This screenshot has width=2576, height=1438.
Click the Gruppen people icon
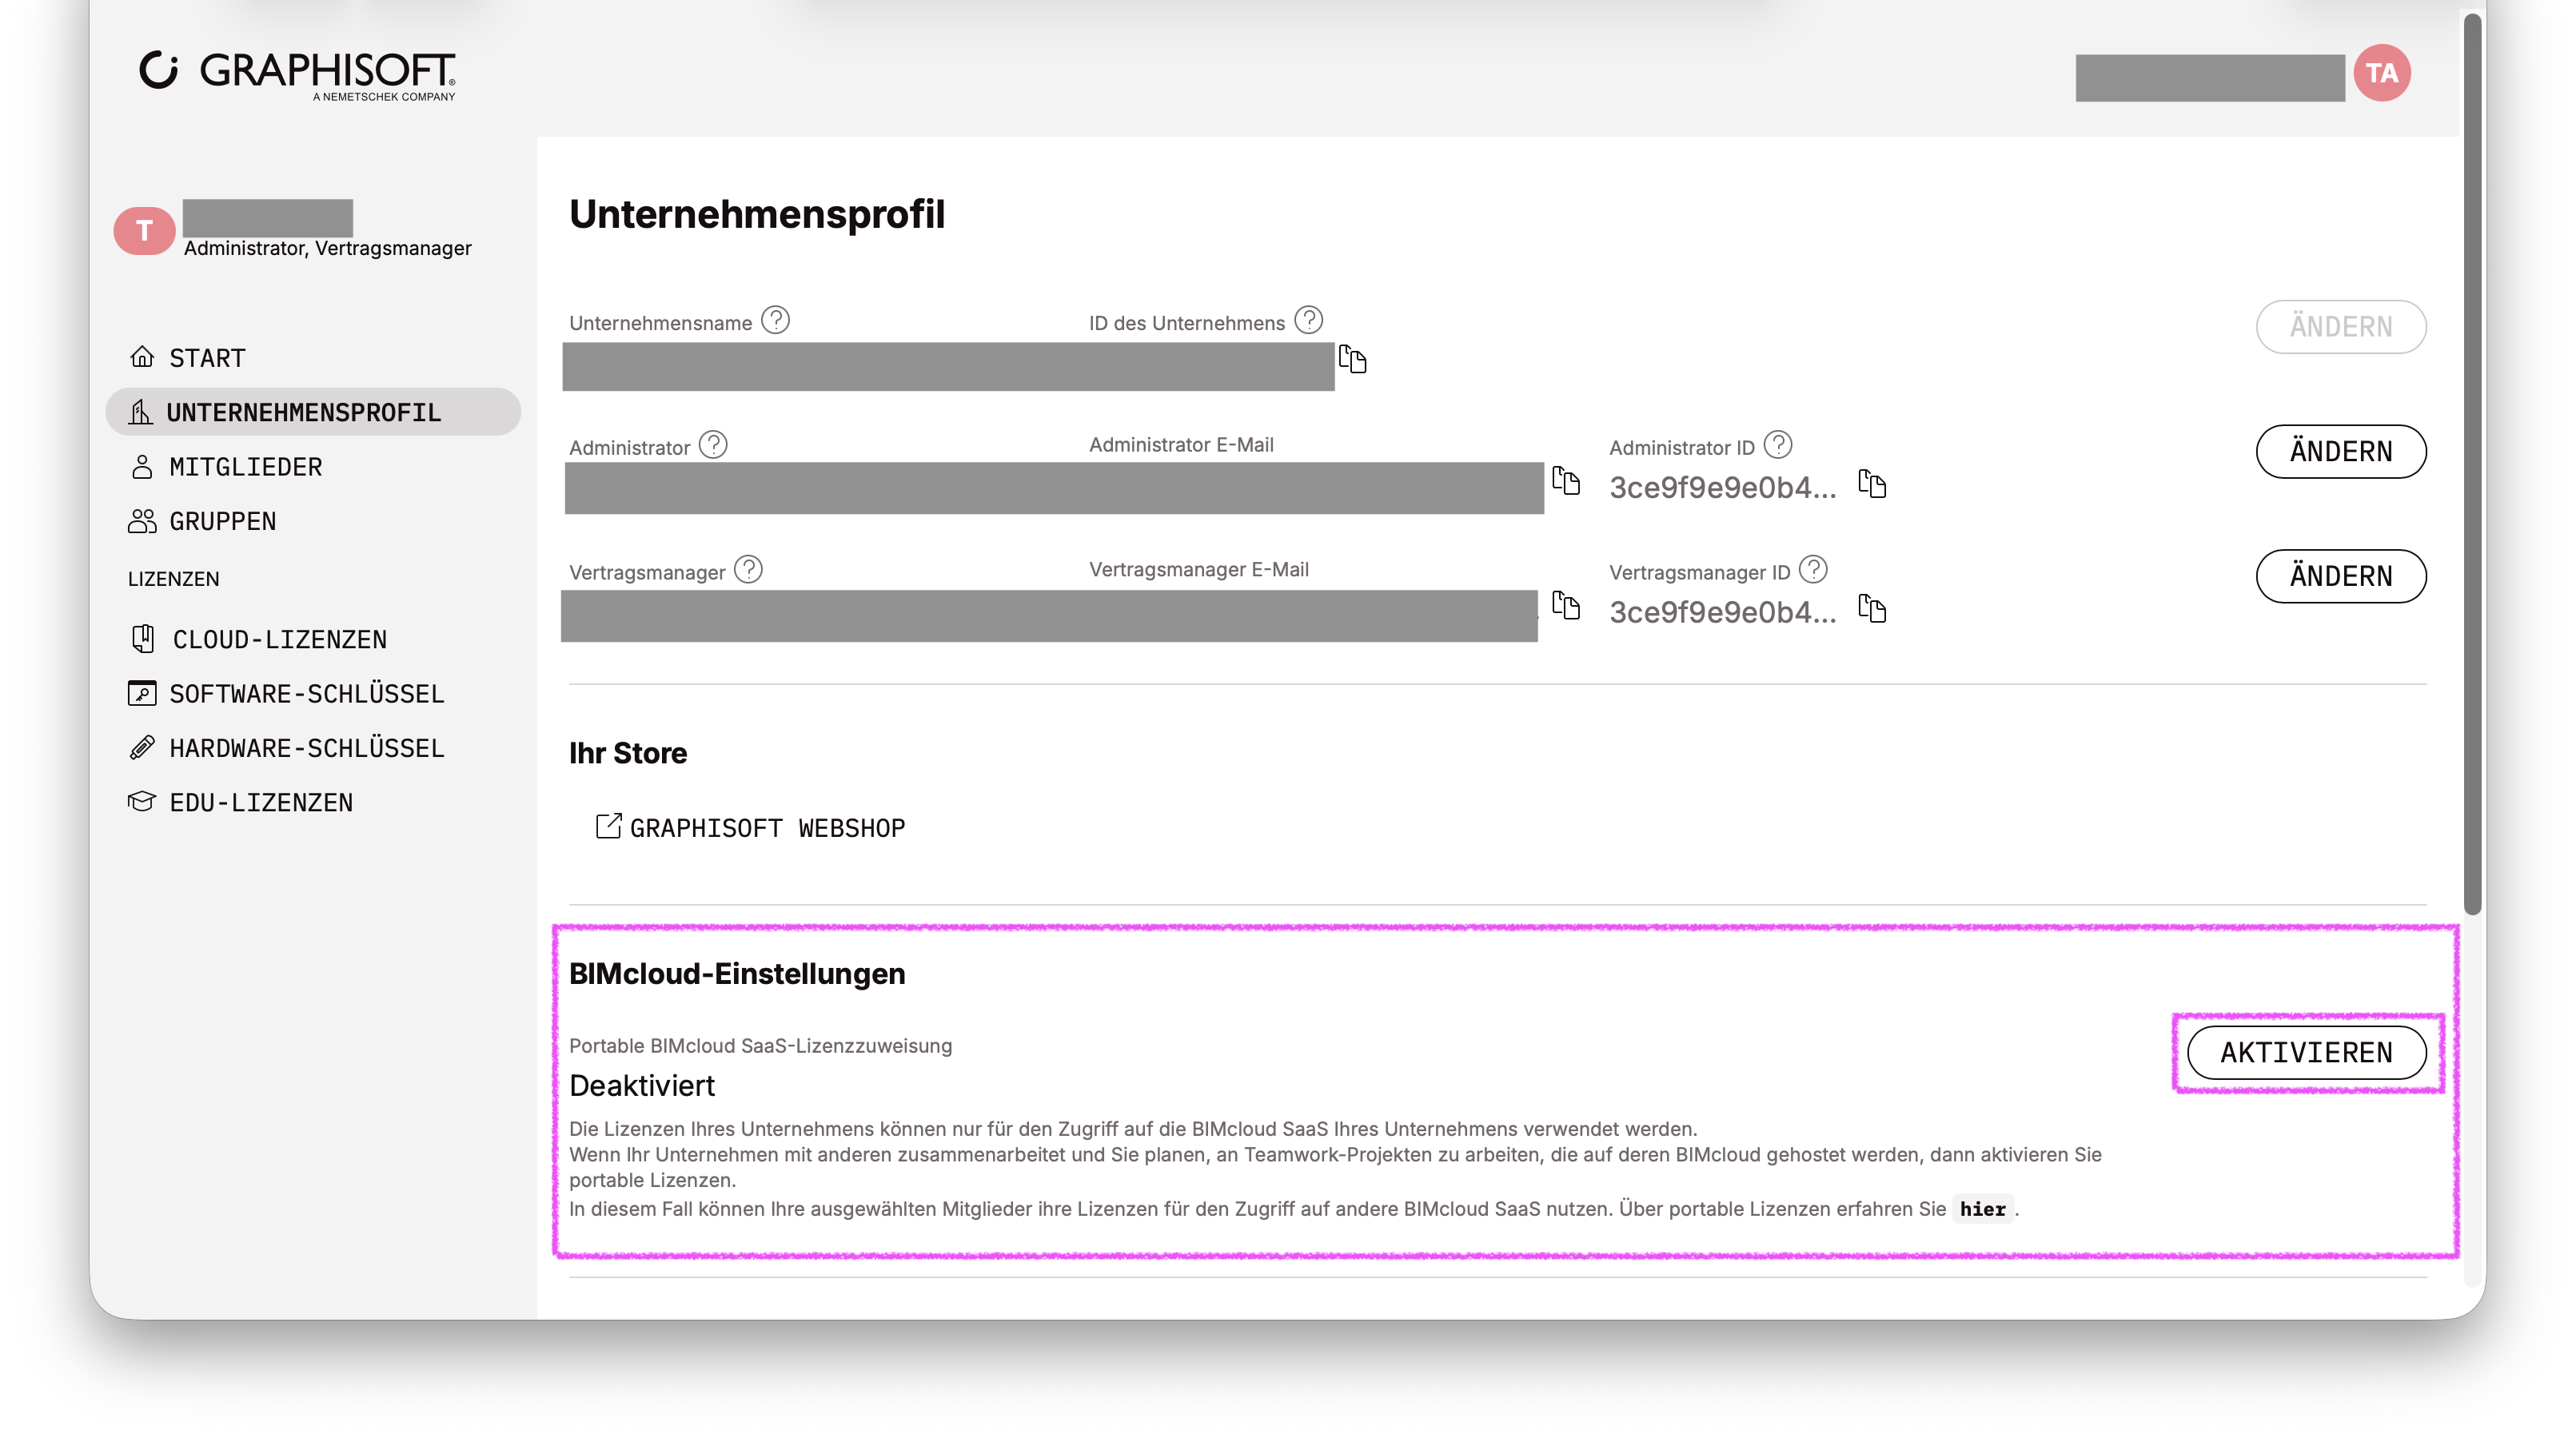point(142,521)
